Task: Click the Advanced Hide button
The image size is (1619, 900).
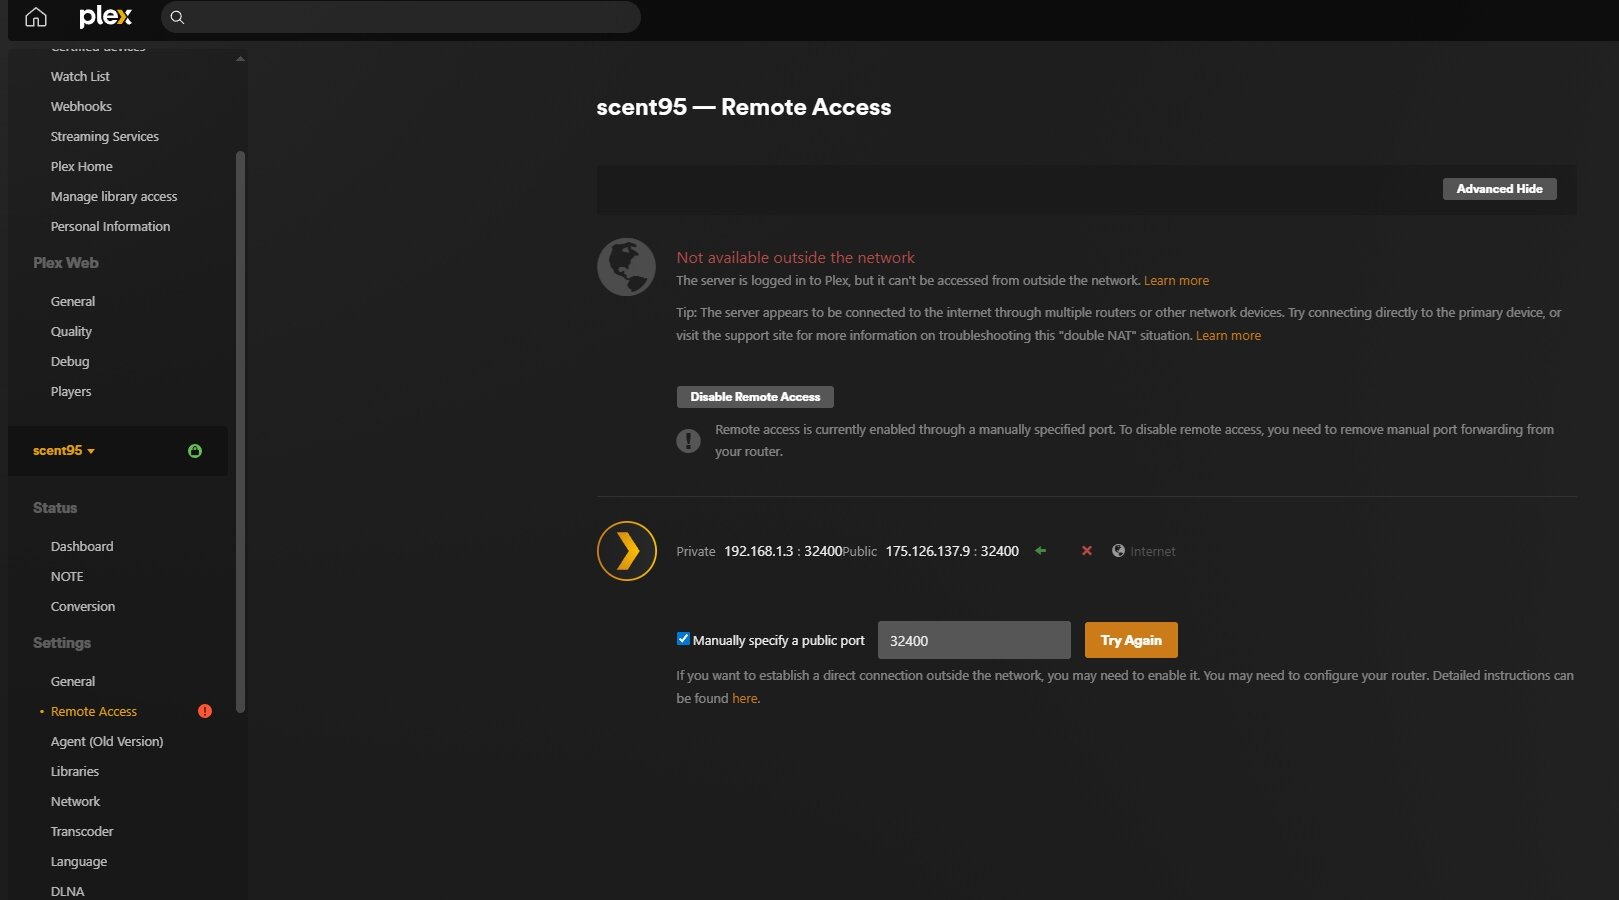Action: (x=1499, y=189)
